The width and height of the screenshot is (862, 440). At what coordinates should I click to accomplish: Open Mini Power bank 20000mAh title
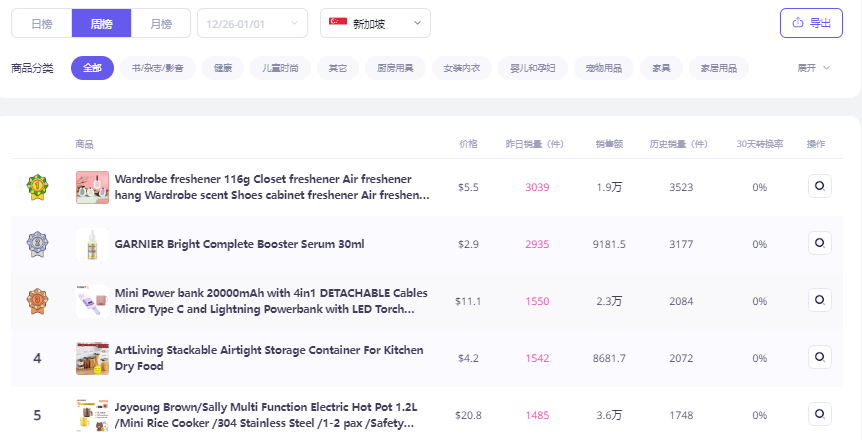(x=271, y=301)
